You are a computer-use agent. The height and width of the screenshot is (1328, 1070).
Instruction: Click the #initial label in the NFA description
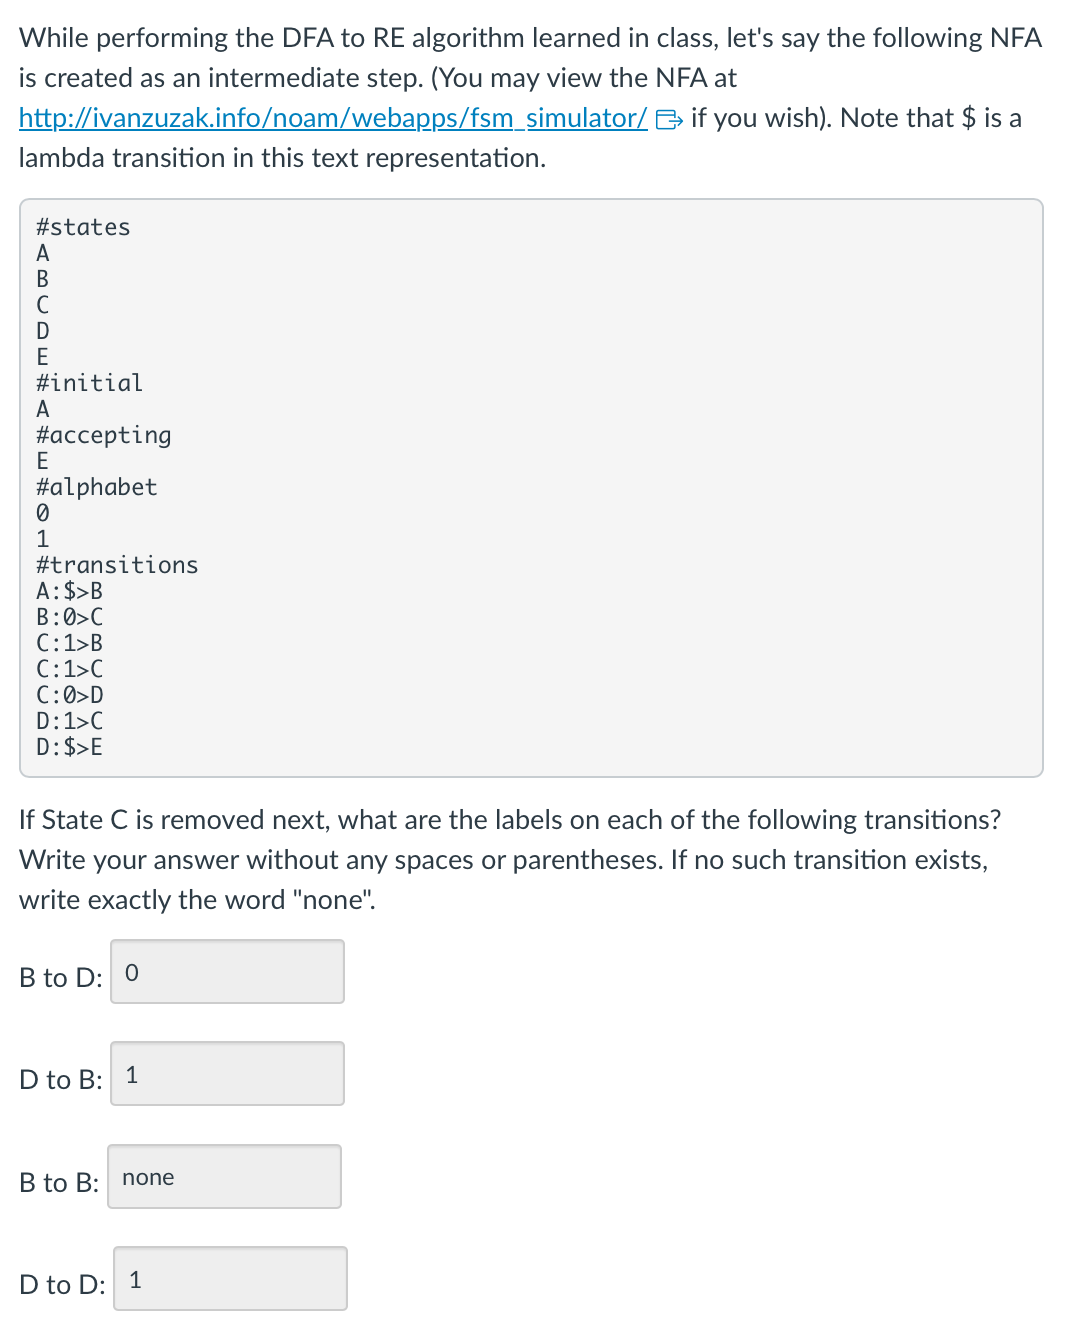tap(89, 382)
